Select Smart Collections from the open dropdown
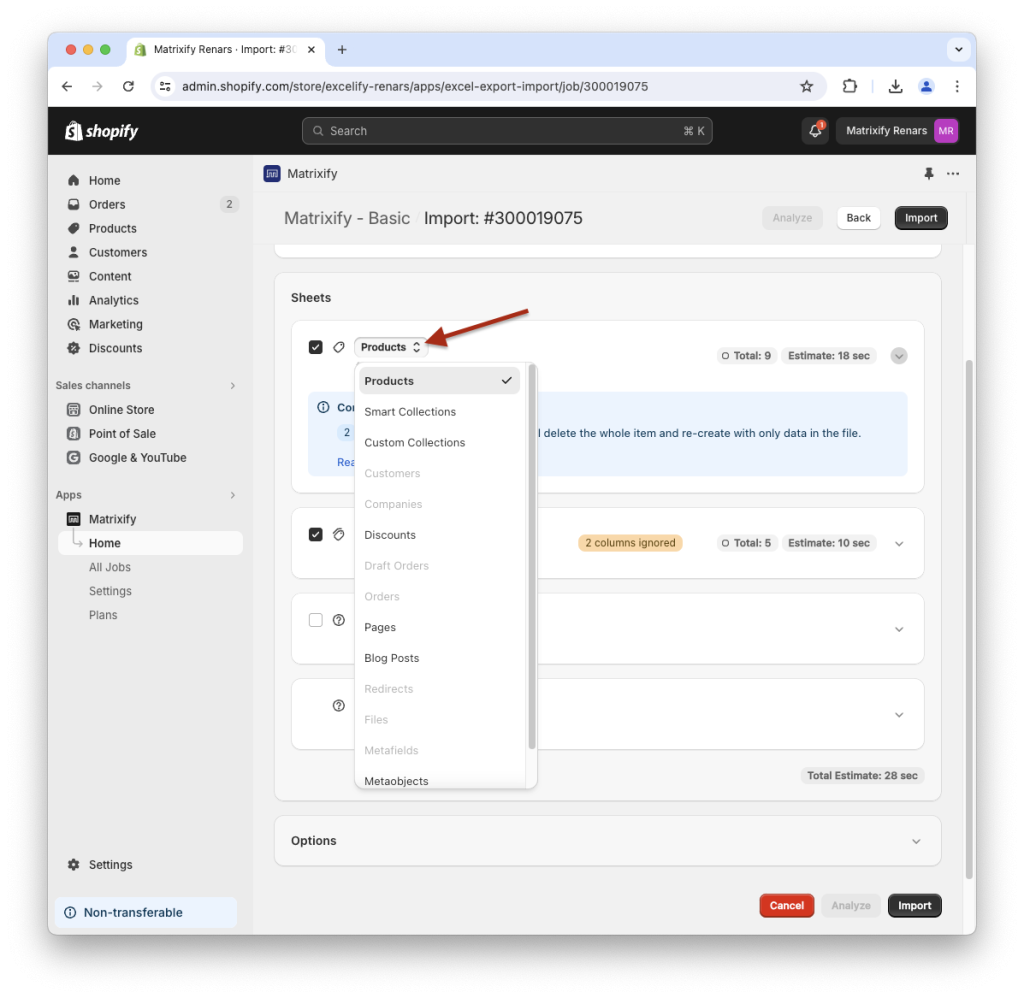 coord(410,411)
